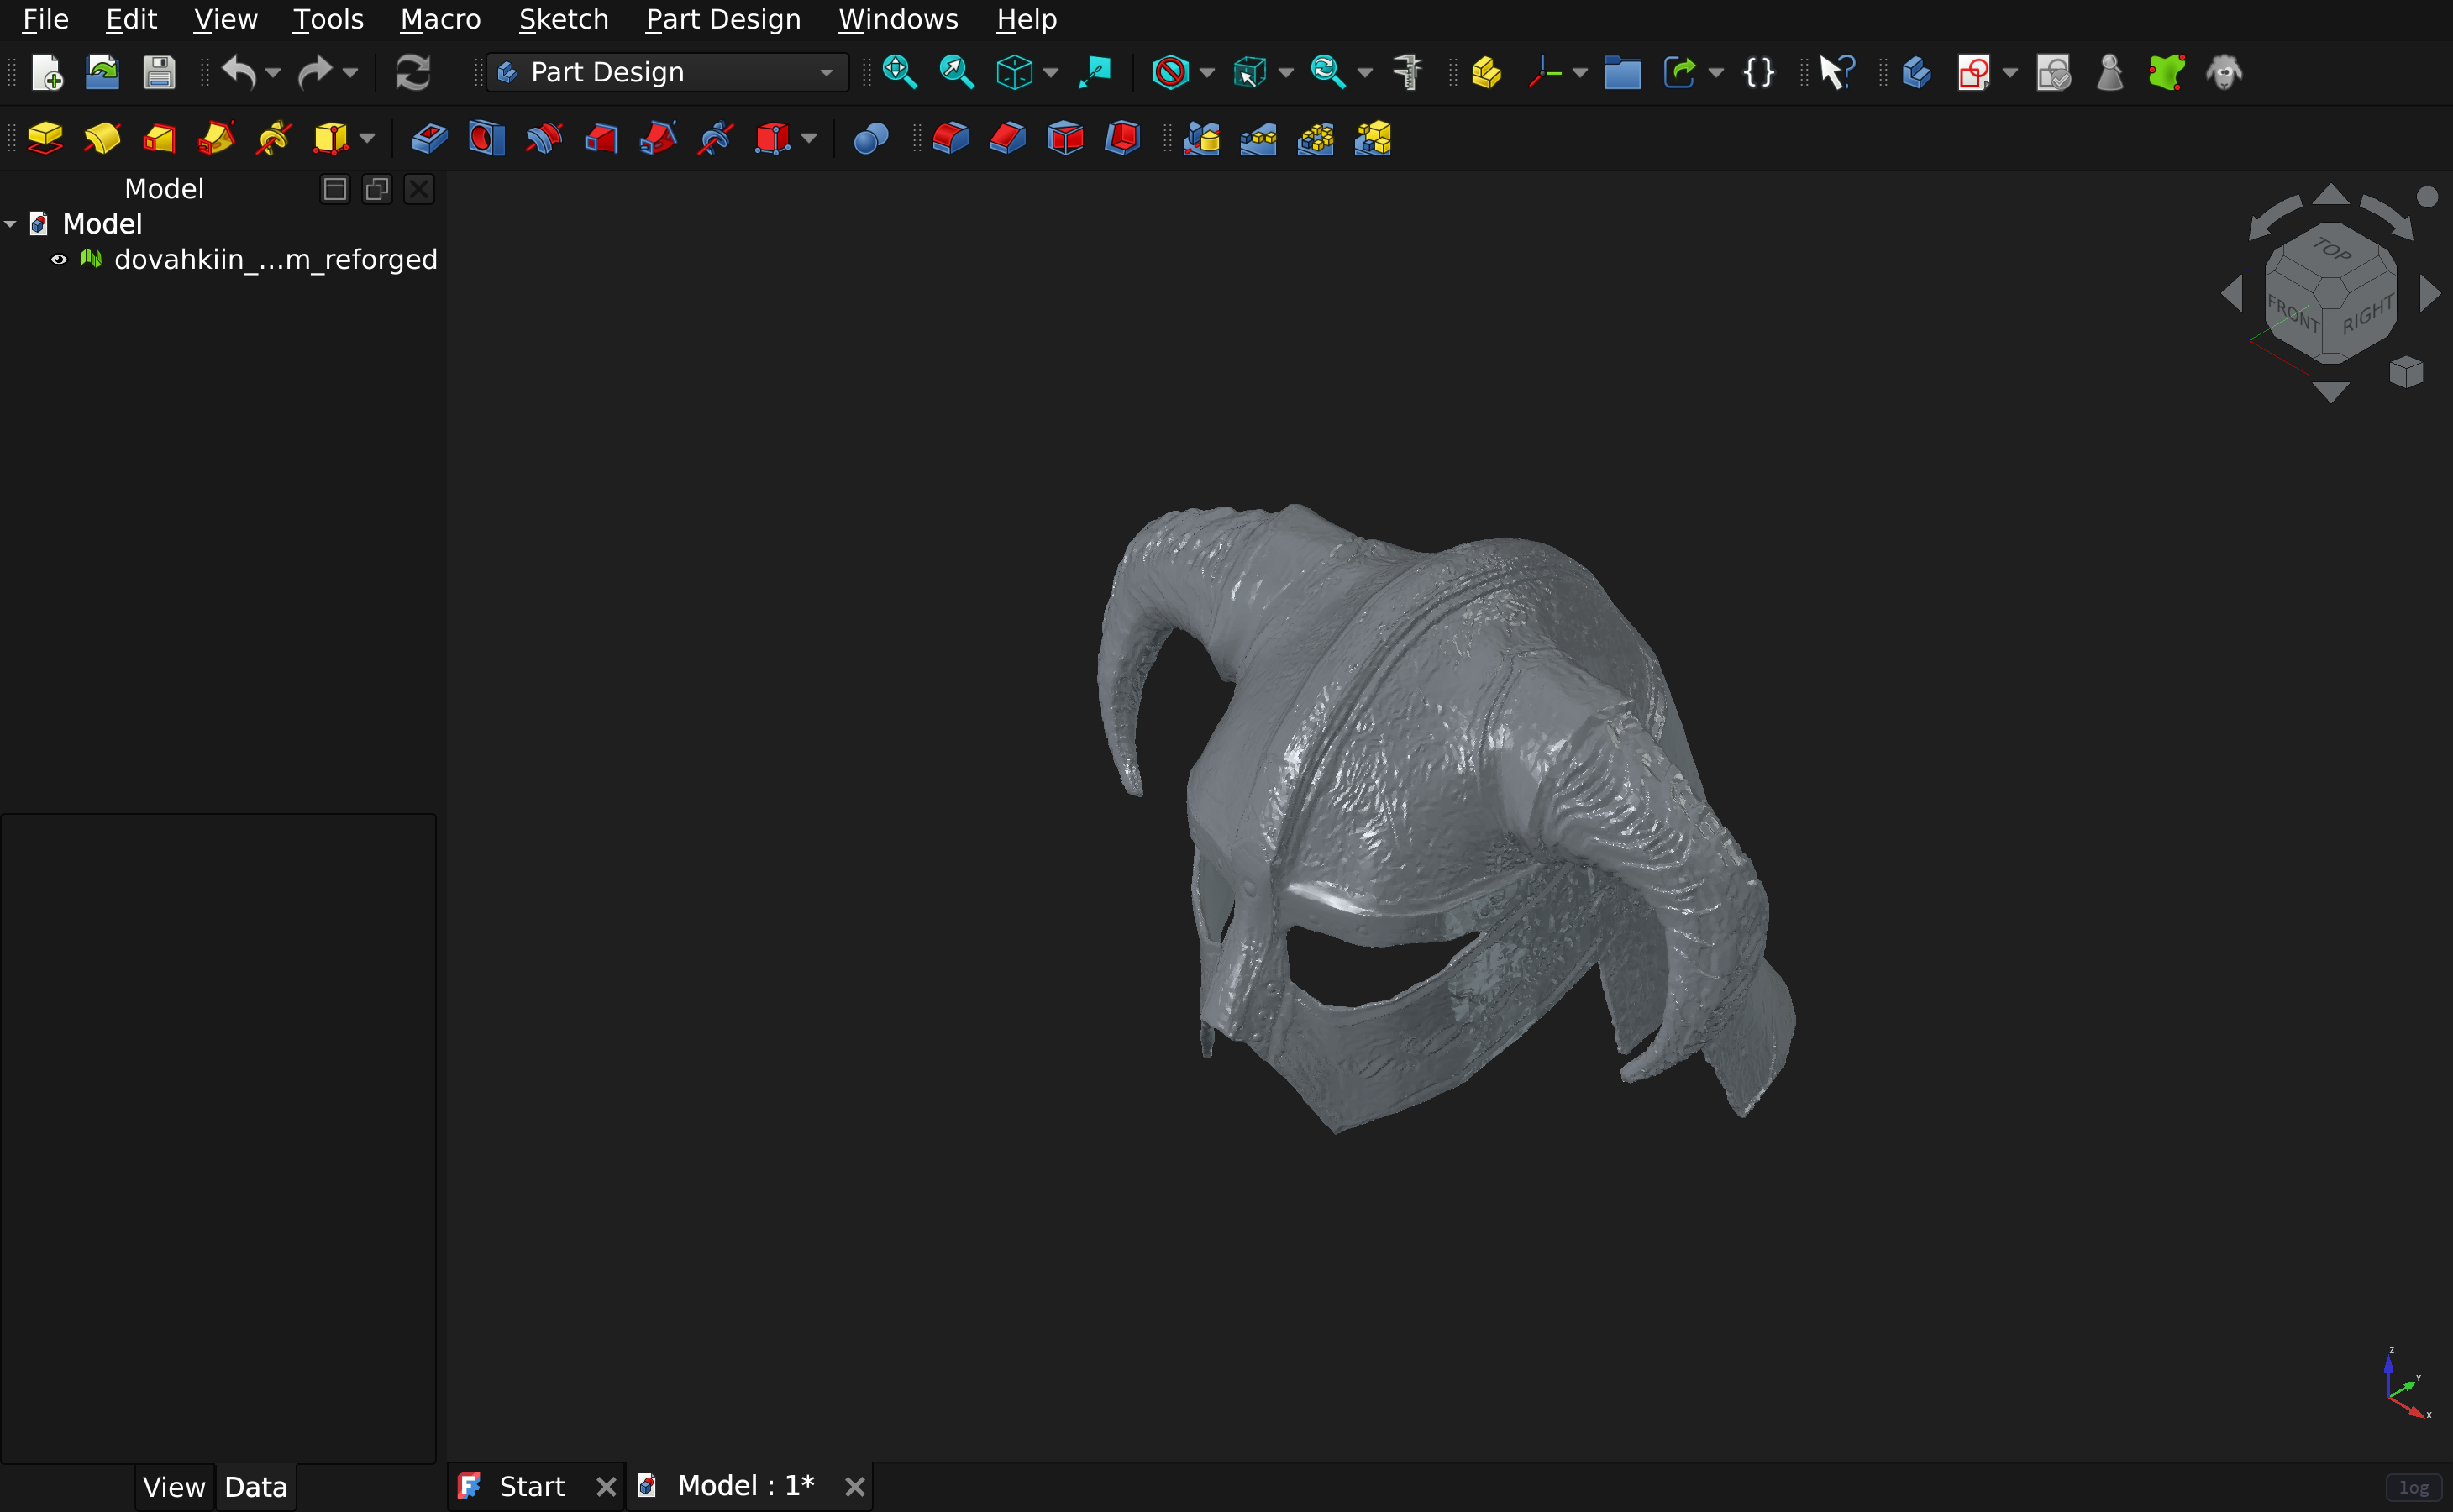Rotate view with navigation cube down arrow

tap(2331, 392)
